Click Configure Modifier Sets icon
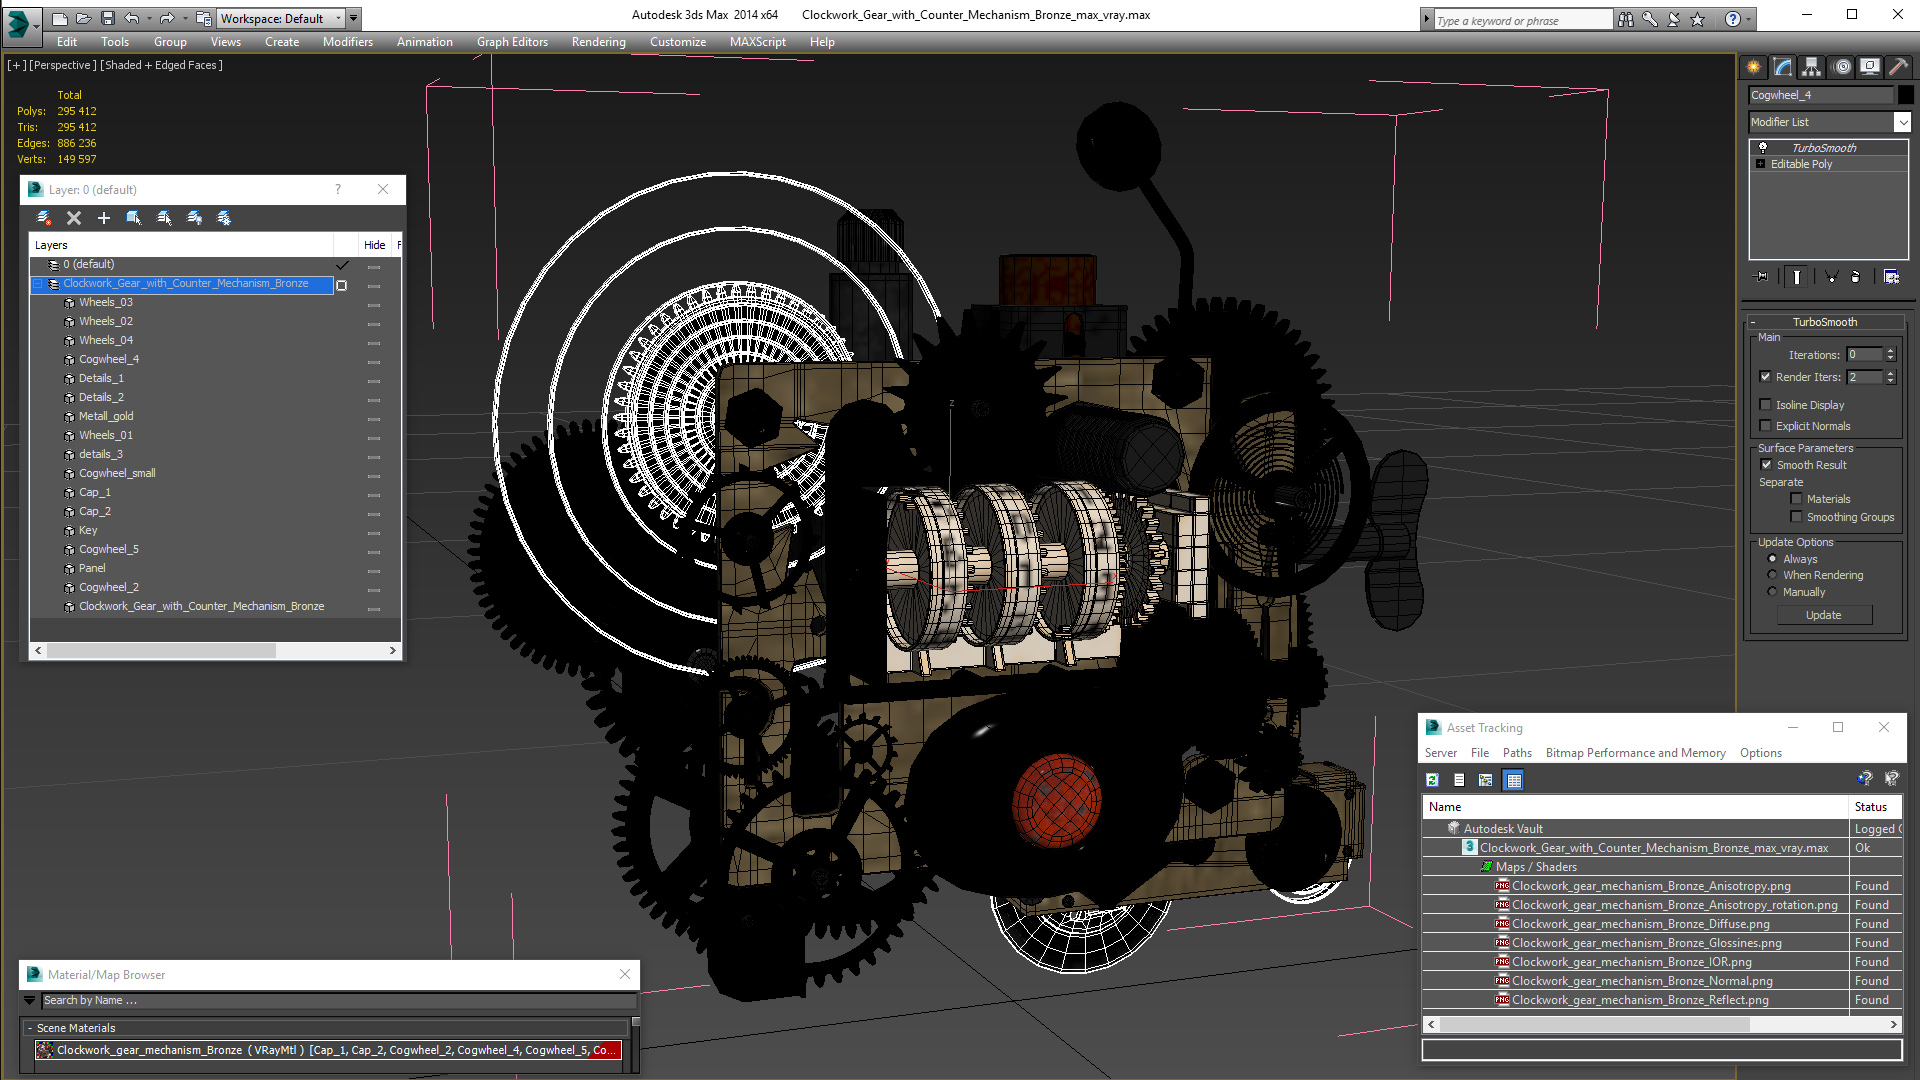 [x=1892, y=277]
